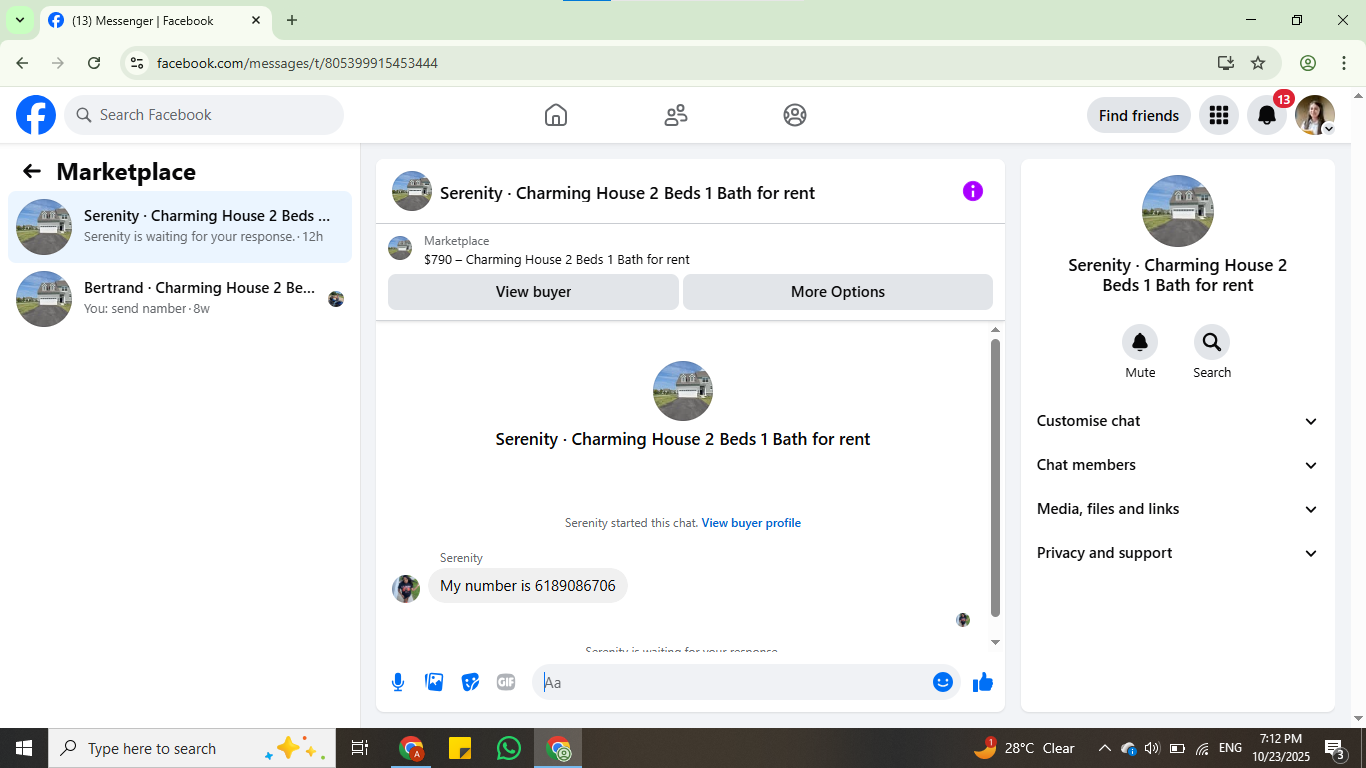The image size is (1366, 768).
Task: Open notifications bell with 13 badge
Action: (x=1266, y=115)
